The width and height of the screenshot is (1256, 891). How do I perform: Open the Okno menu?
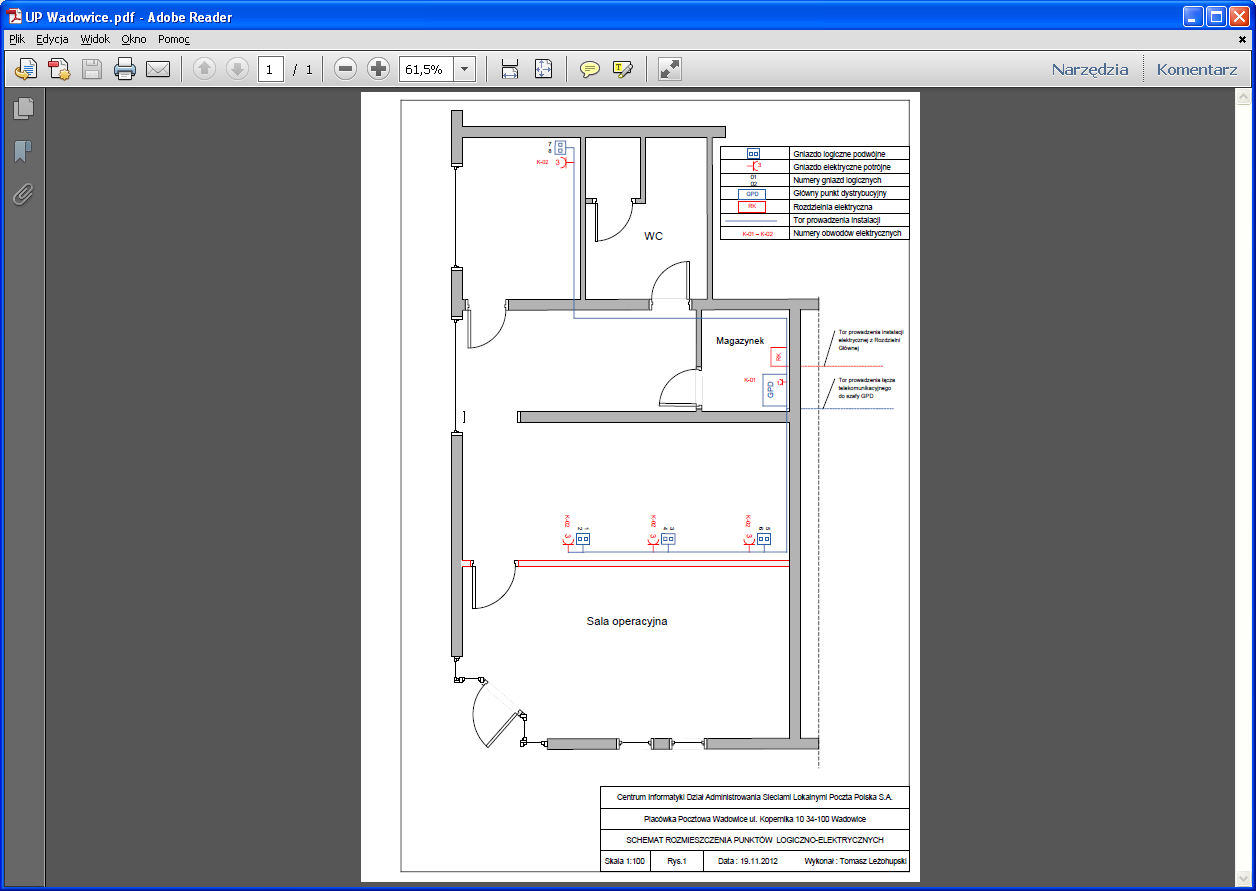click(134, 39)
